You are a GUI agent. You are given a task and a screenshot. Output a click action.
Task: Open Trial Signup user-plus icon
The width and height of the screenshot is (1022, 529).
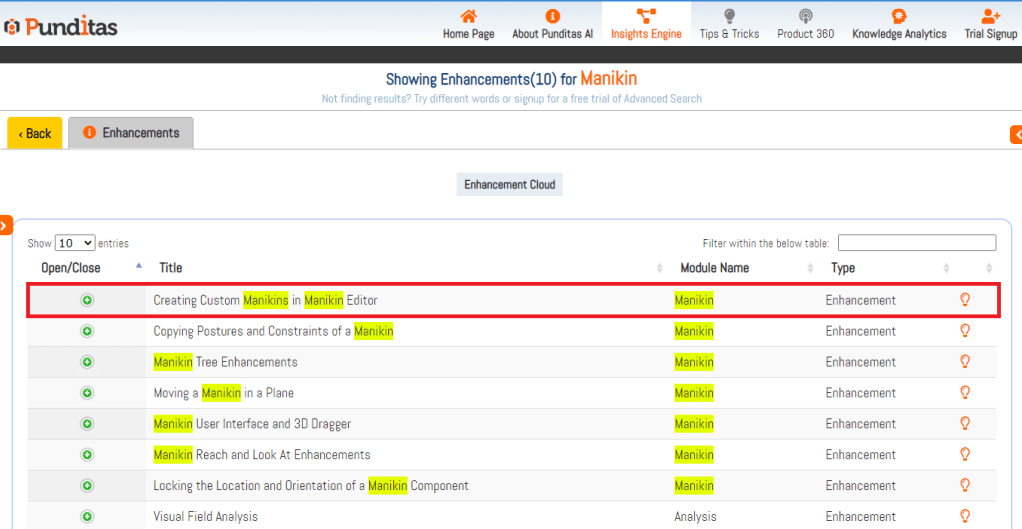990,16
